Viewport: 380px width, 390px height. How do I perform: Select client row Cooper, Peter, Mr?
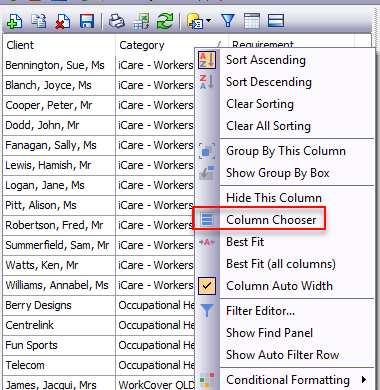pyautogui.click(x=59, y=105)
